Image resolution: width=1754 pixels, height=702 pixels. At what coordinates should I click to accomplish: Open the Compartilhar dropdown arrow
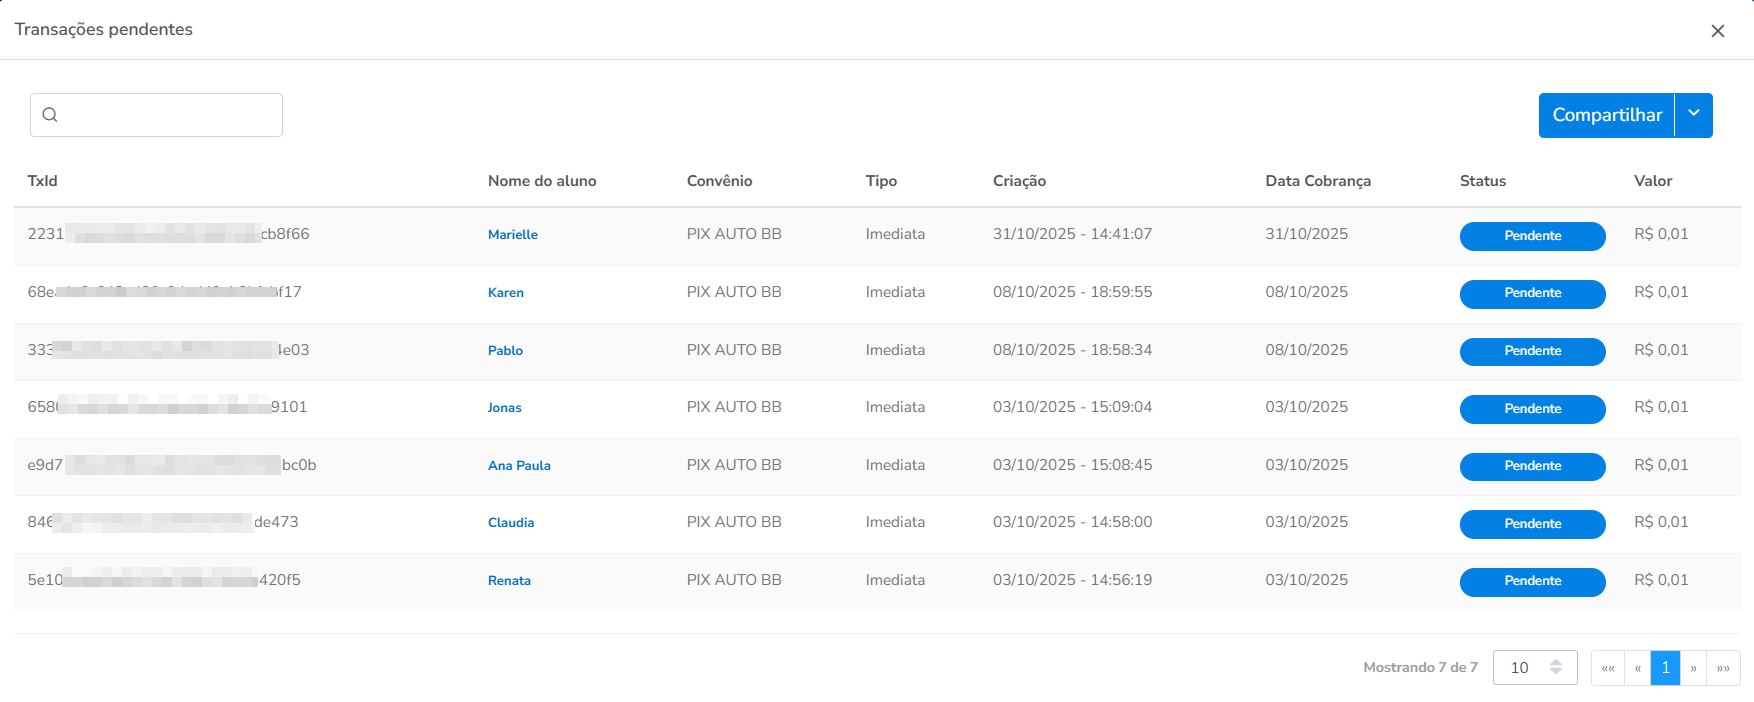tap(1693, 115)
